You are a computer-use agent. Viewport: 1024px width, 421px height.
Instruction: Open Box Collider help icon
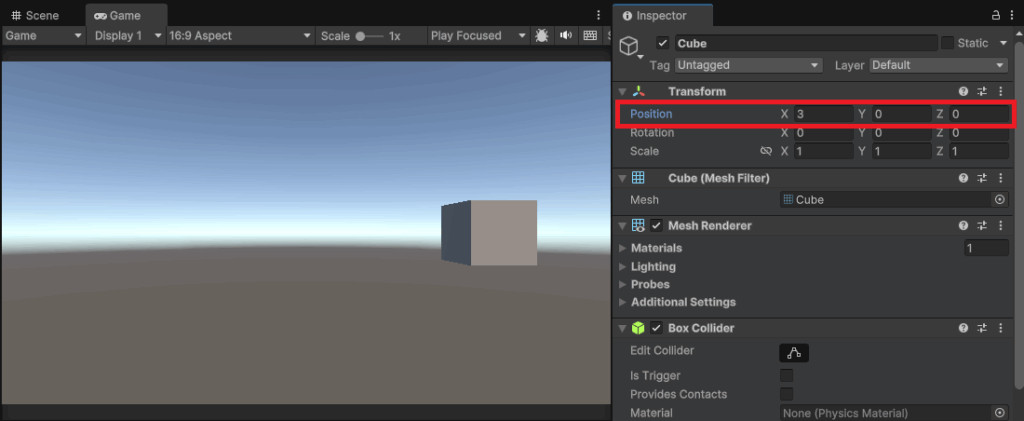963,328
